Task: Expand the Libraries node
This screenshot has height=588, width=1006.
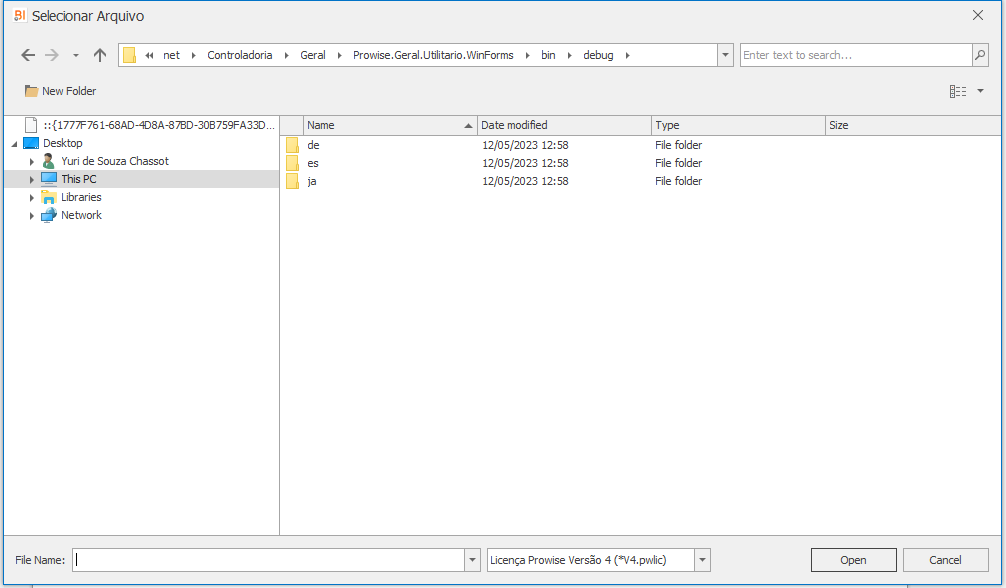Action: (31, 198)
